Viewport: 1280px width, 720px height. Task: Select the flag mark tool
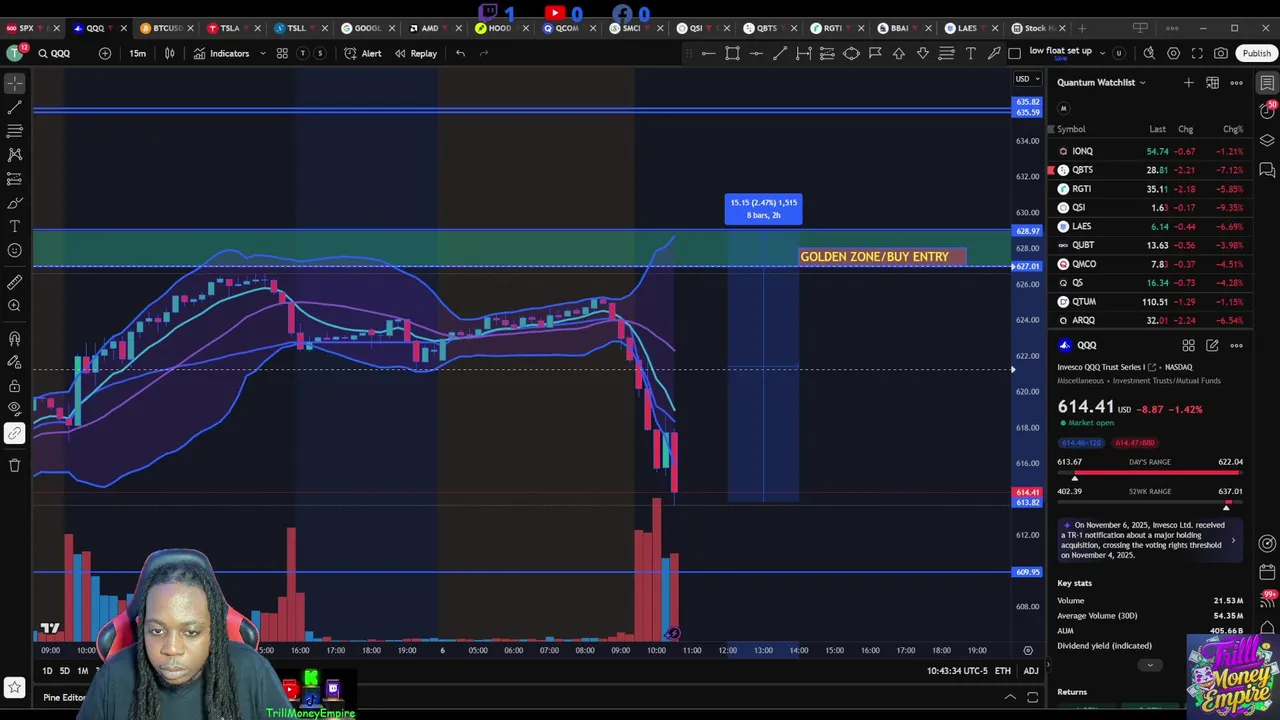point(875,53)
